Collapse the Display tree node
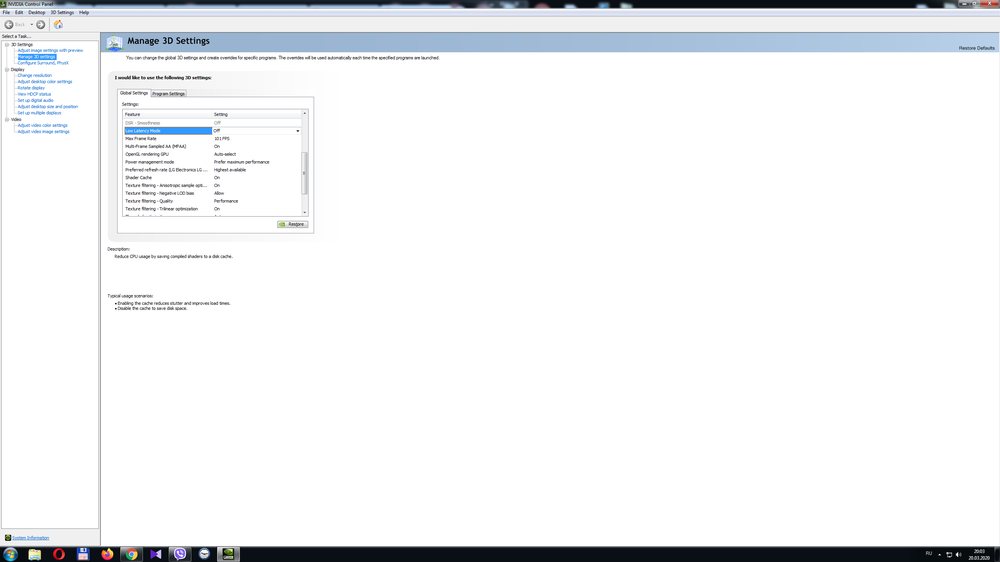This screenshot has width=1000, height=562. (x=7, y=70)
